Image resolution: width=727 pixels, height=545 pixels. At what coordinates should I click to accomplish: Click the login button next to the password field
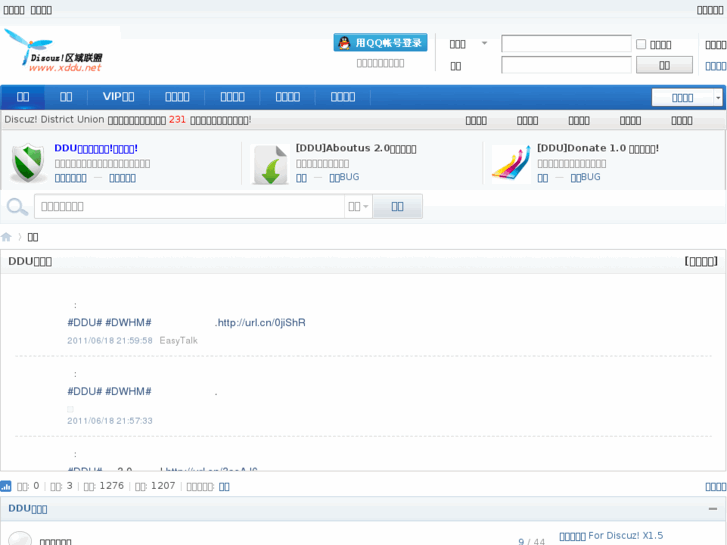664,65
